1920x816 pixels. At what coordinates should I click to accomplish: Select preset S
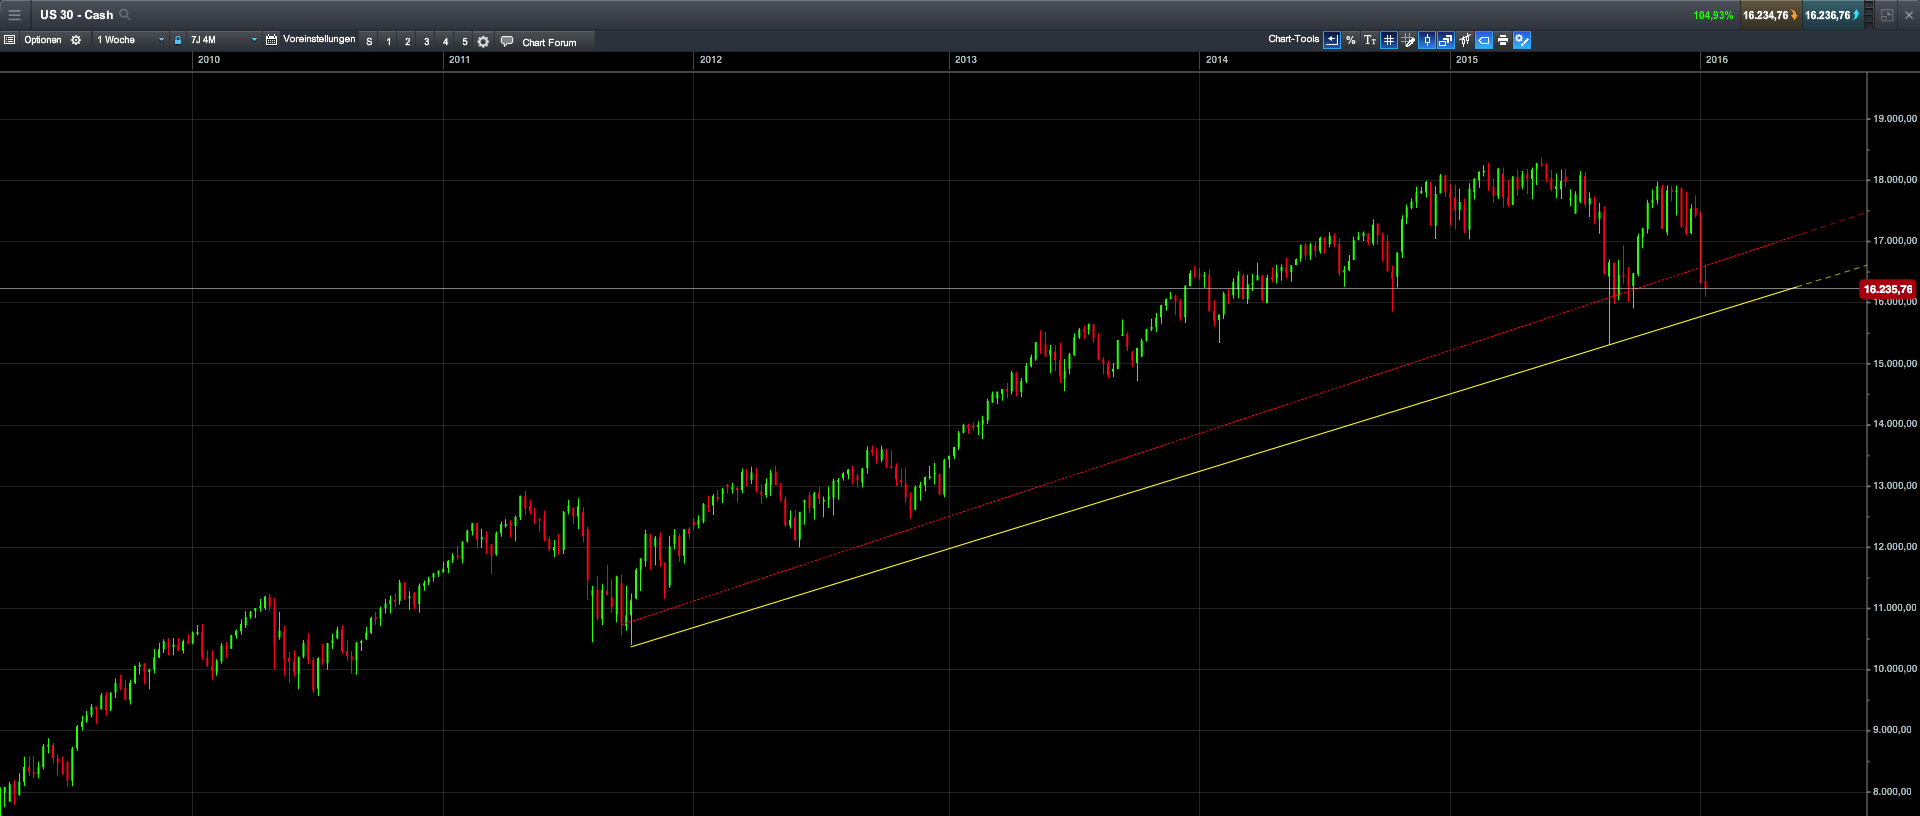click(x=369, y=42)
